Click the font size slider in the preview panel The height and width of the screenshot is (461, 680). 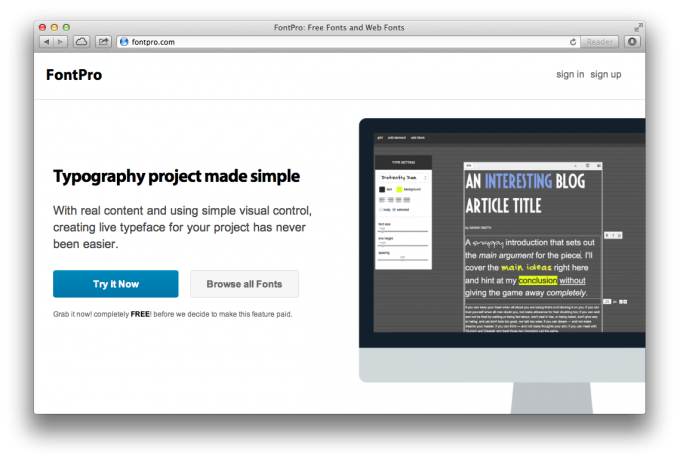pos(403,231)
